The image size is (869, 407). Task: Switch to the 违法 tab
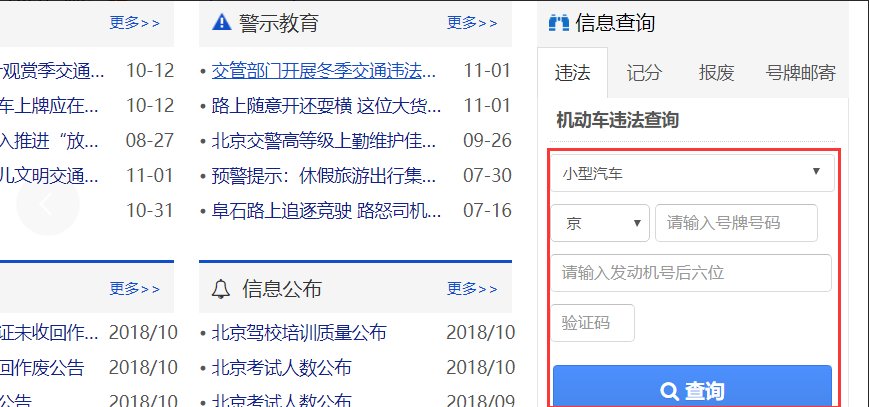572,73
